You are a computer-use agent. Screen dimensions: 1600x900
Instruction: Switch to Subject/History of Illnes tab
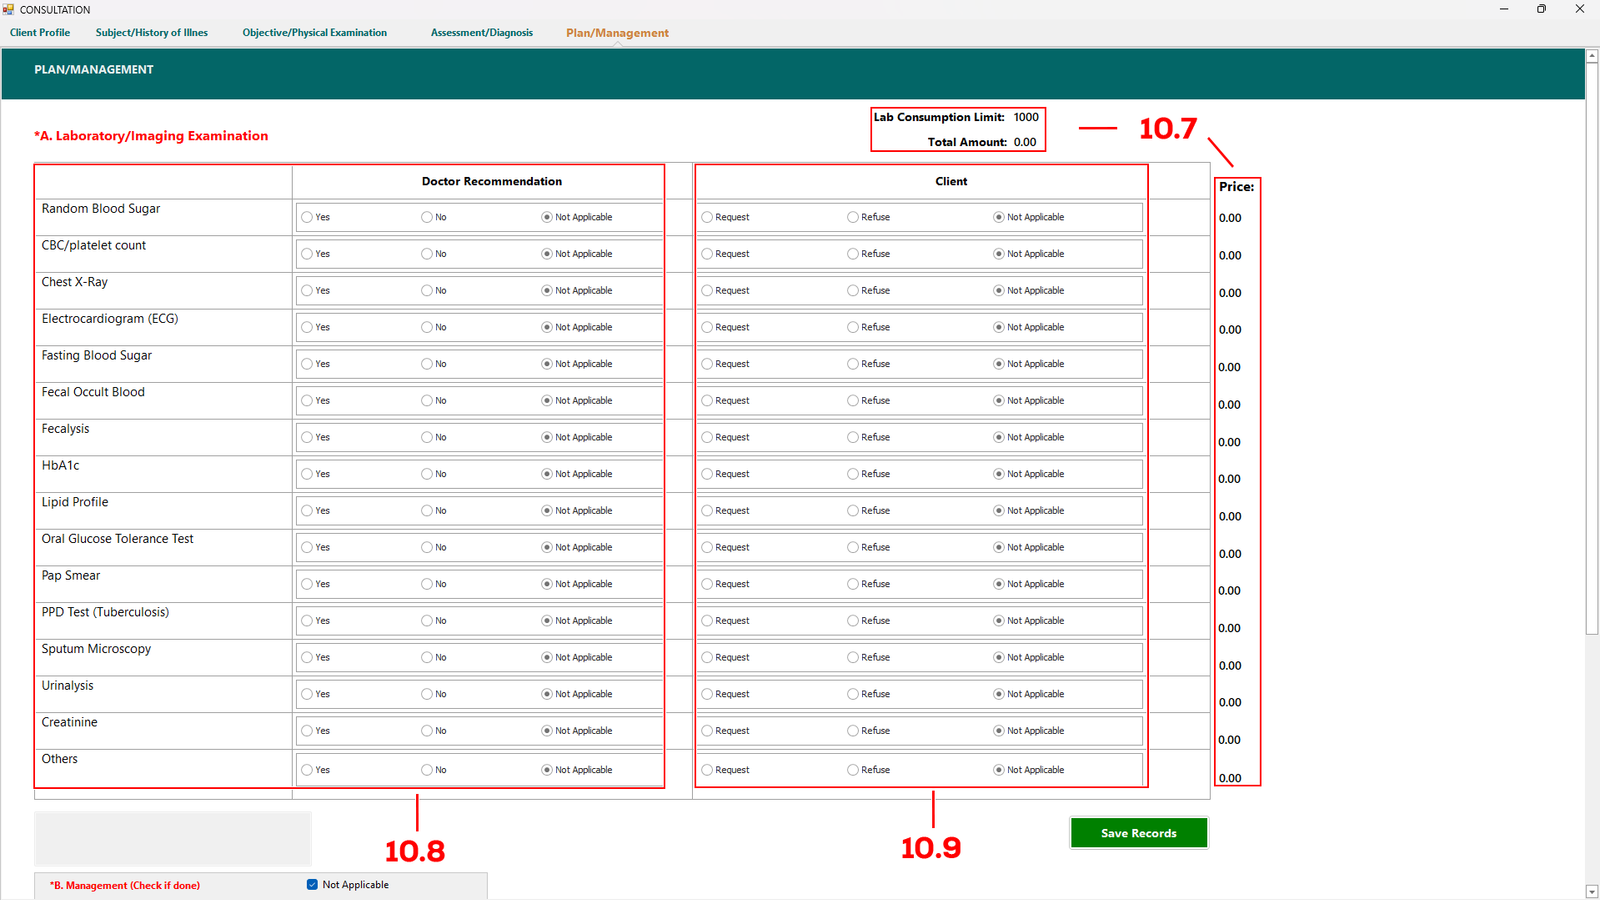pos(152,33)
